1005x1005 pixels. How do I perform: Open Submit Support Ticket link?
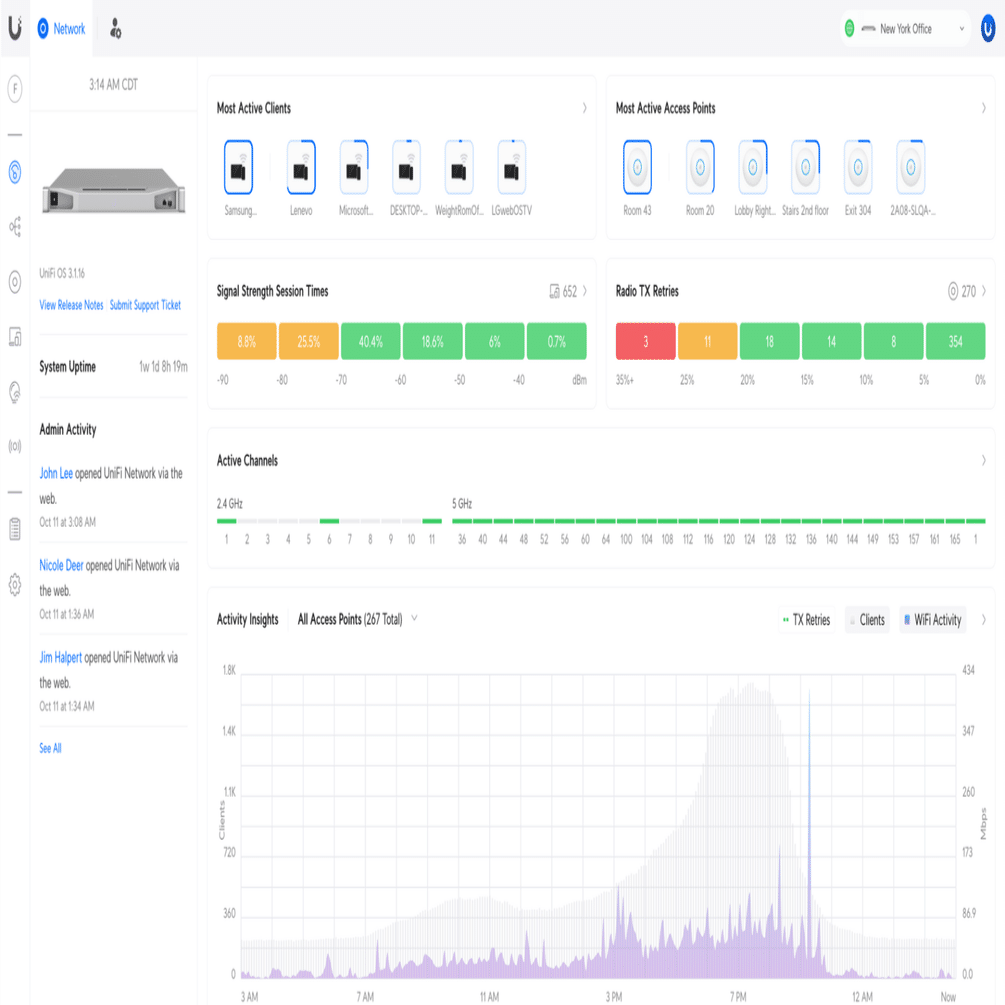pos(144,305)
